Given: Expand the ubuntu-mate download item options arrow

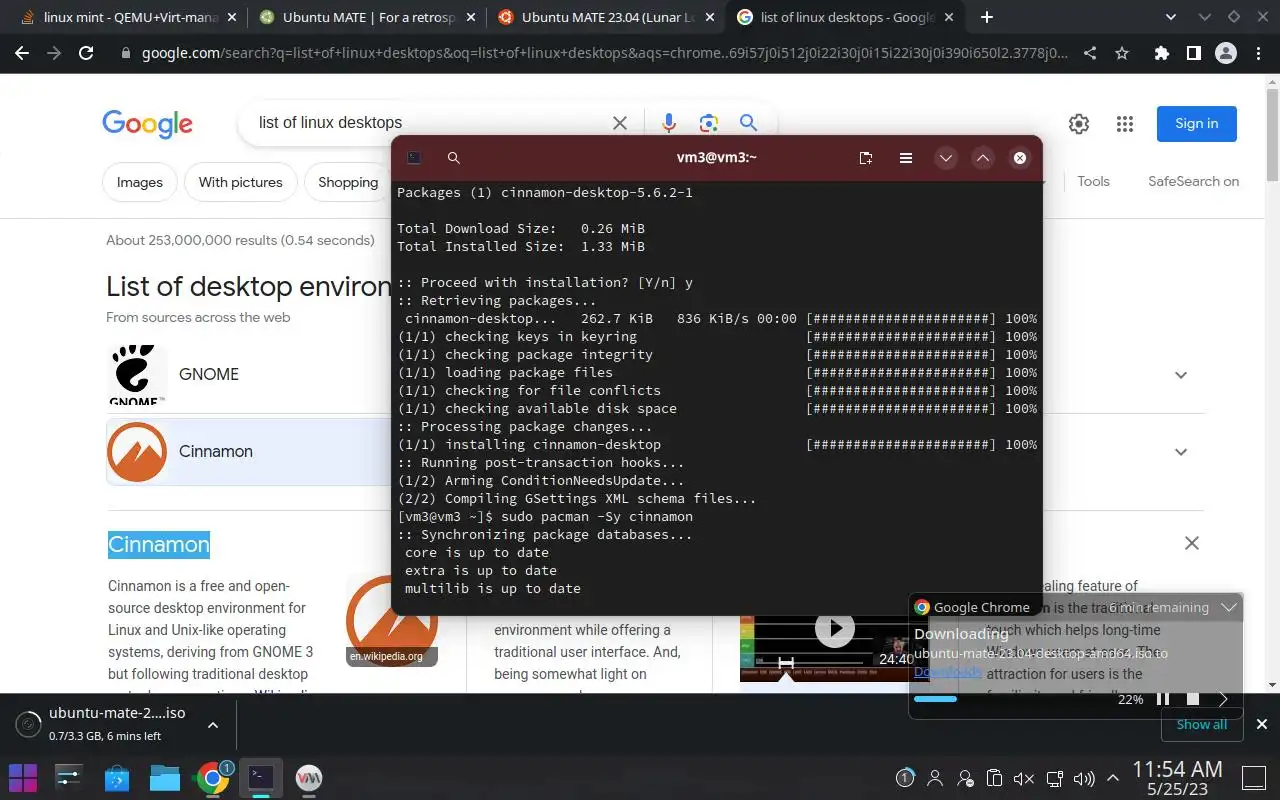Looking at the screenshot, I should 212,725.
